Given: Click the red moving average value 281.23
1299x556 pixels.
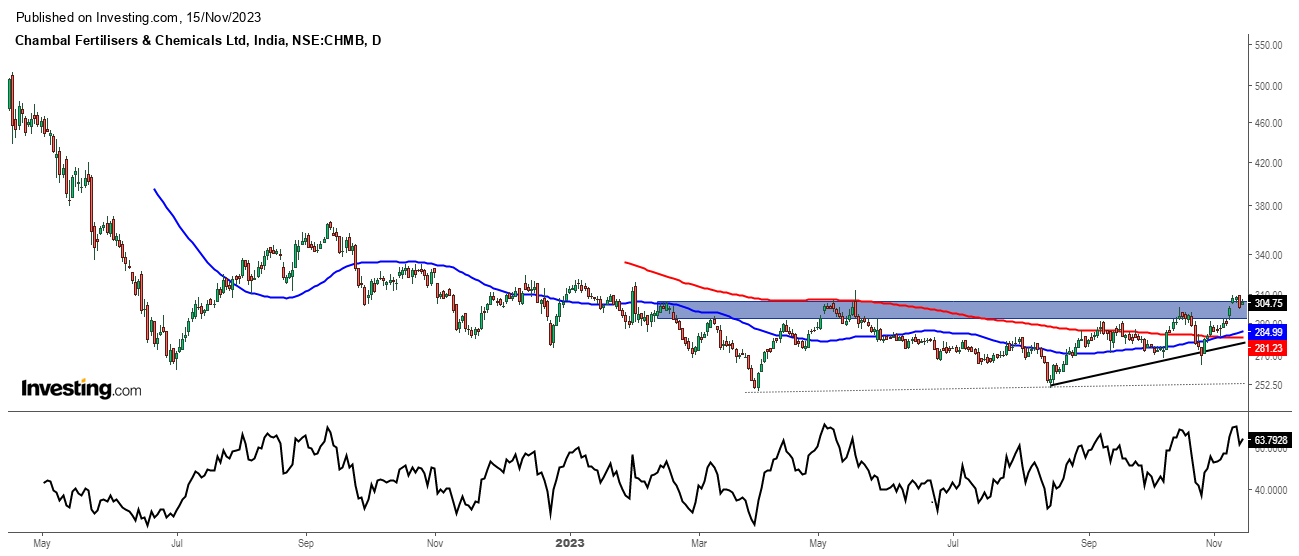Looking at the screenshot, I should coord(1268,348).
